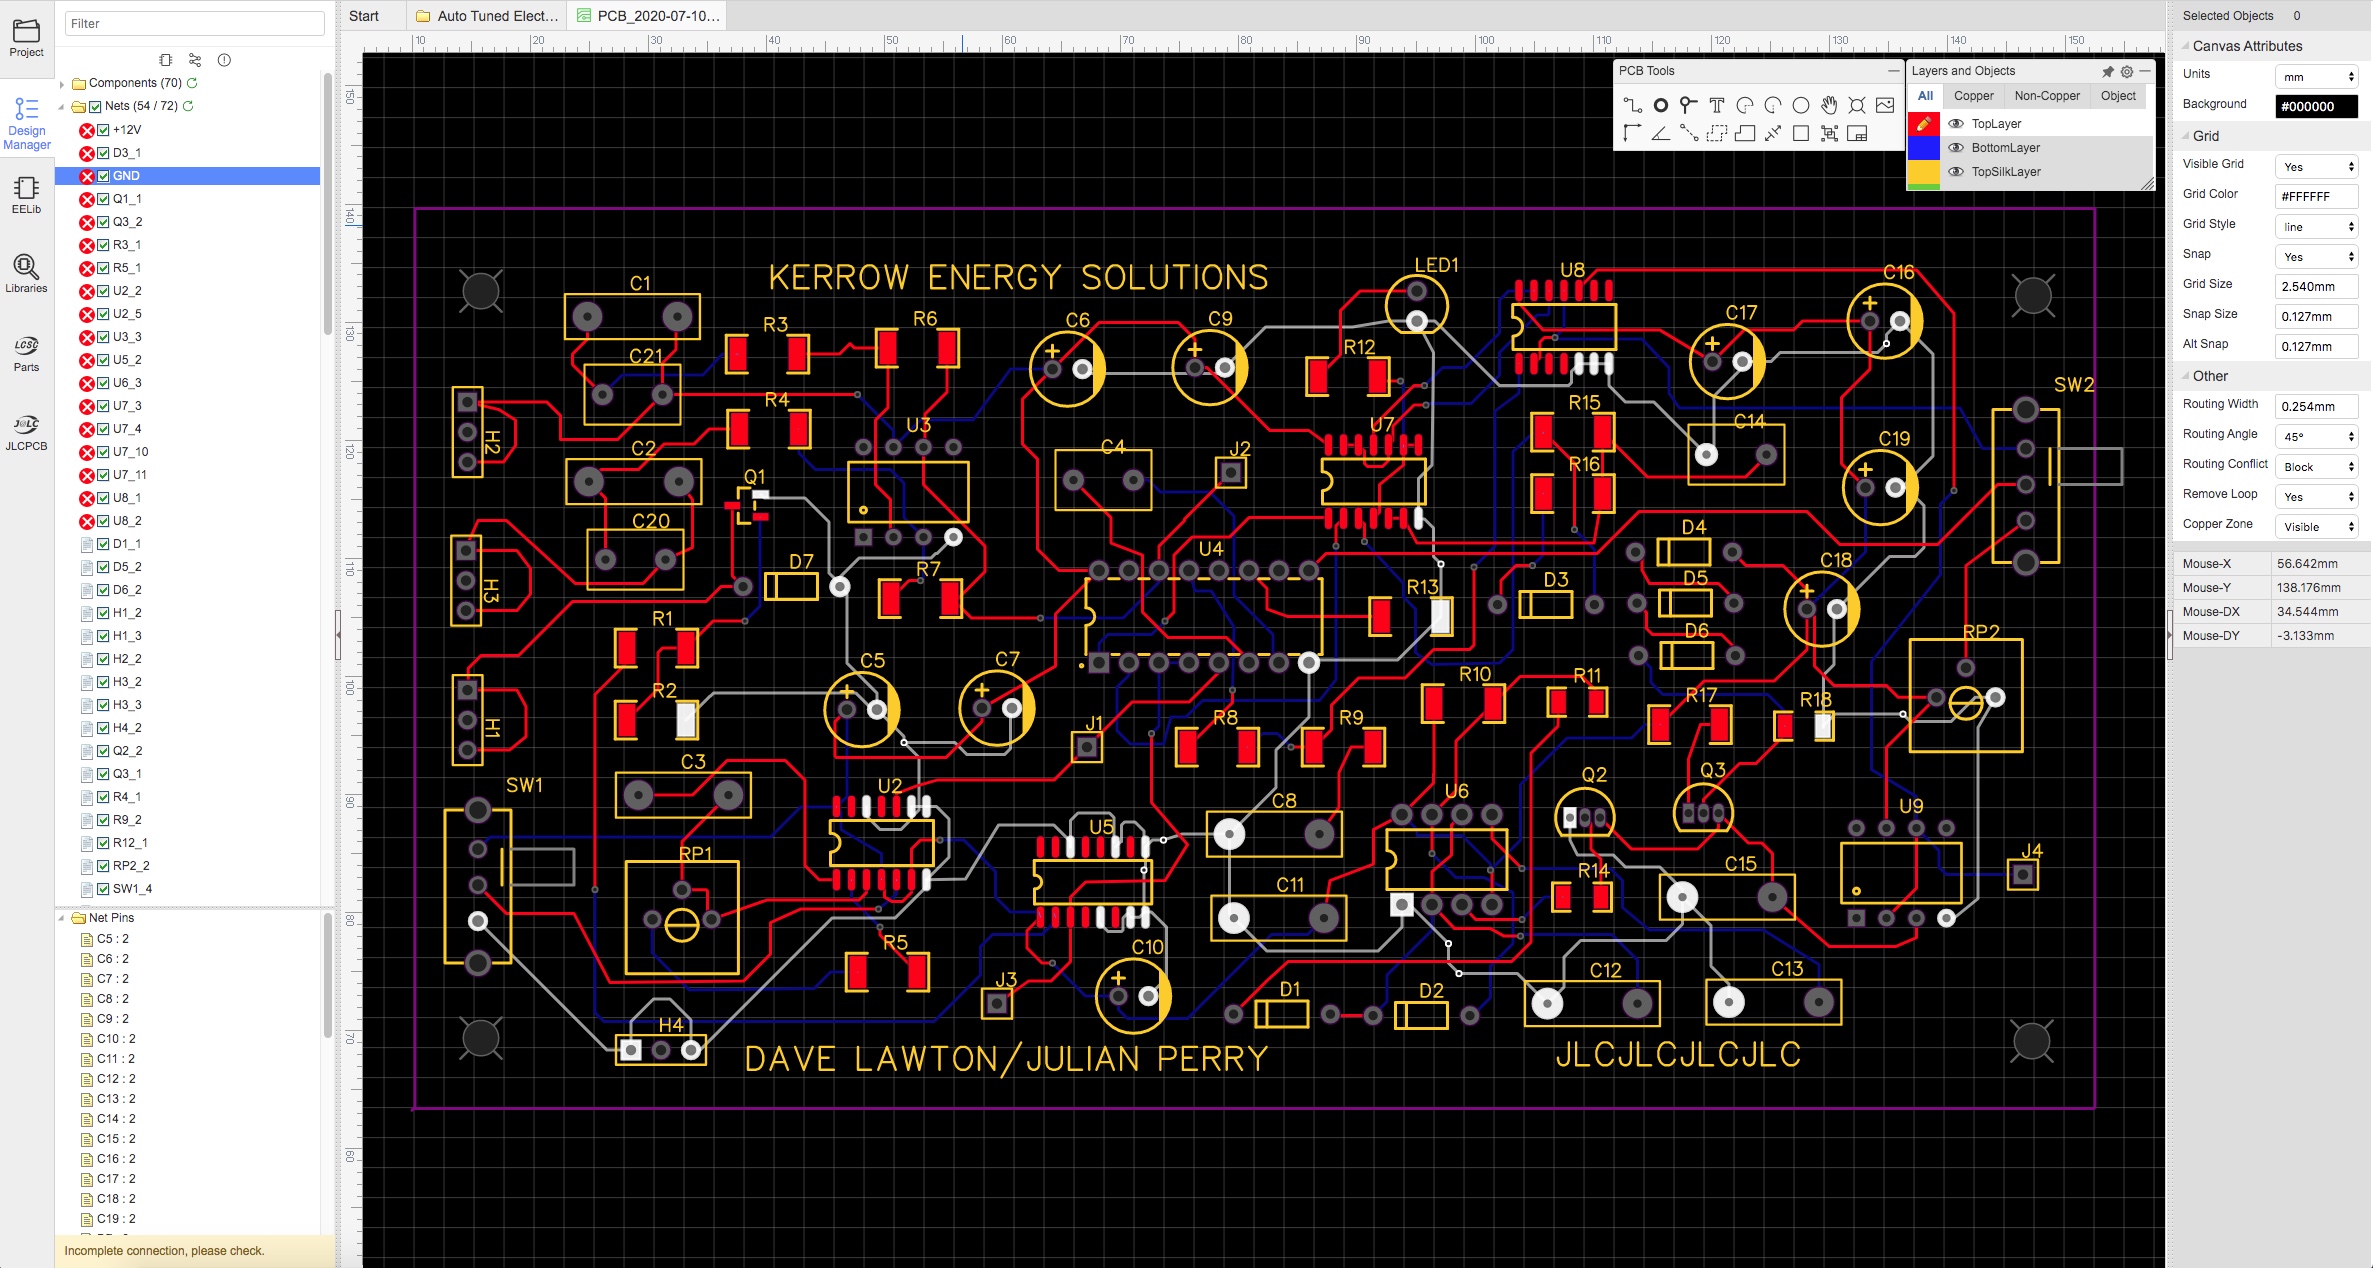Viewport: 2373px width, 1268px height.
Task: Hide BottomLayer using its eye icon
Action: coord(1956,148)
